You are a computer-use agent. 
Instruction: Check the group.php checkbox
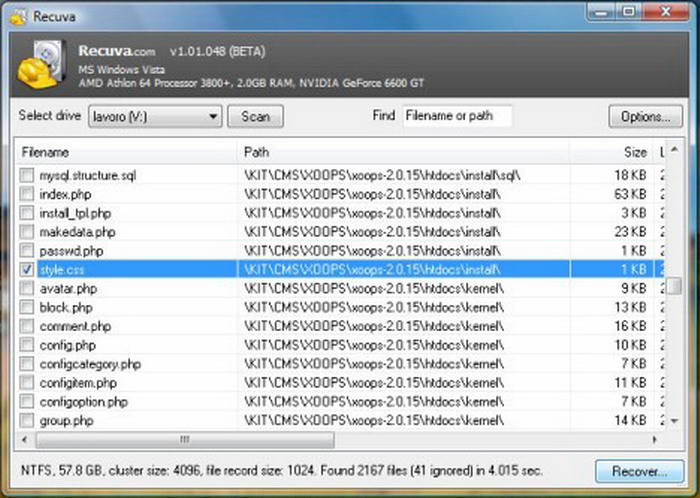pyautogui.click(x=27, y=420)
